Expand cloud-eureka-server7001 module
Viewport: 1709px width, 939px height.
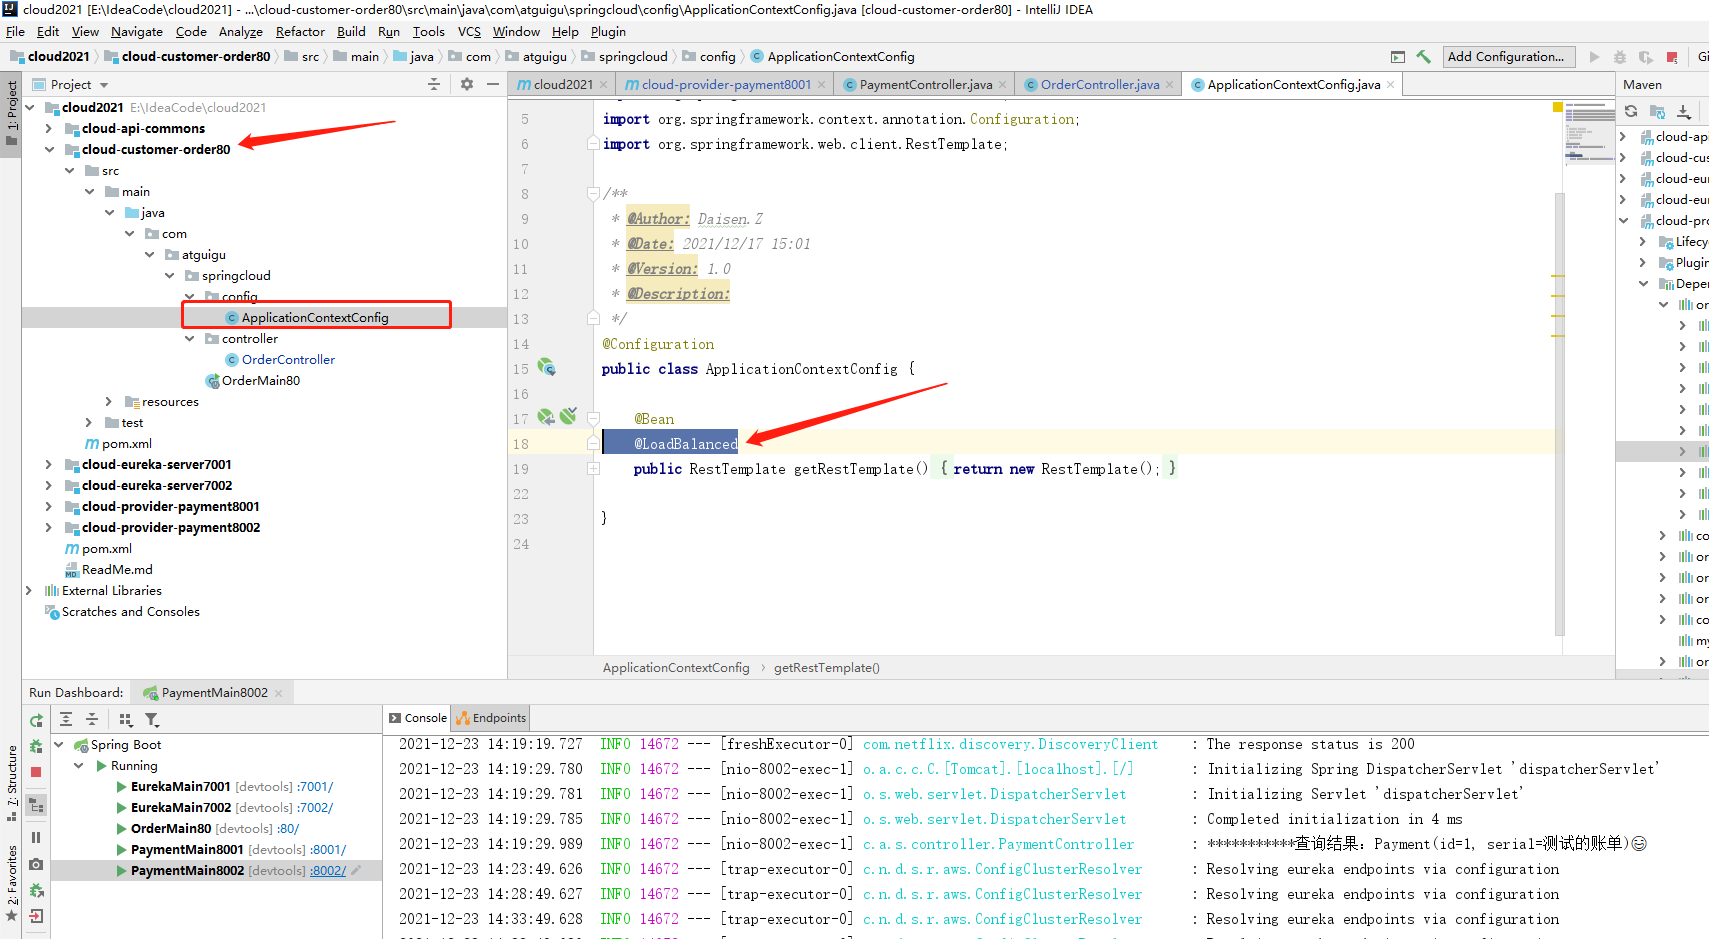coord(48,465)
